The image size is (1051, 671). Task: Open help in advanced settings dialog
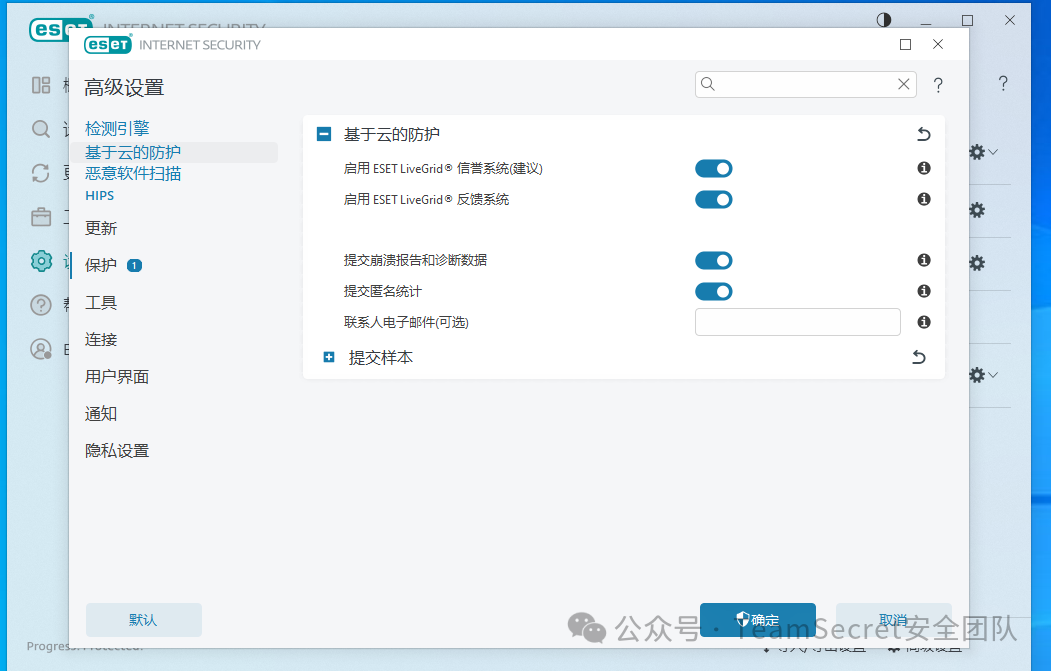point(938,84)
